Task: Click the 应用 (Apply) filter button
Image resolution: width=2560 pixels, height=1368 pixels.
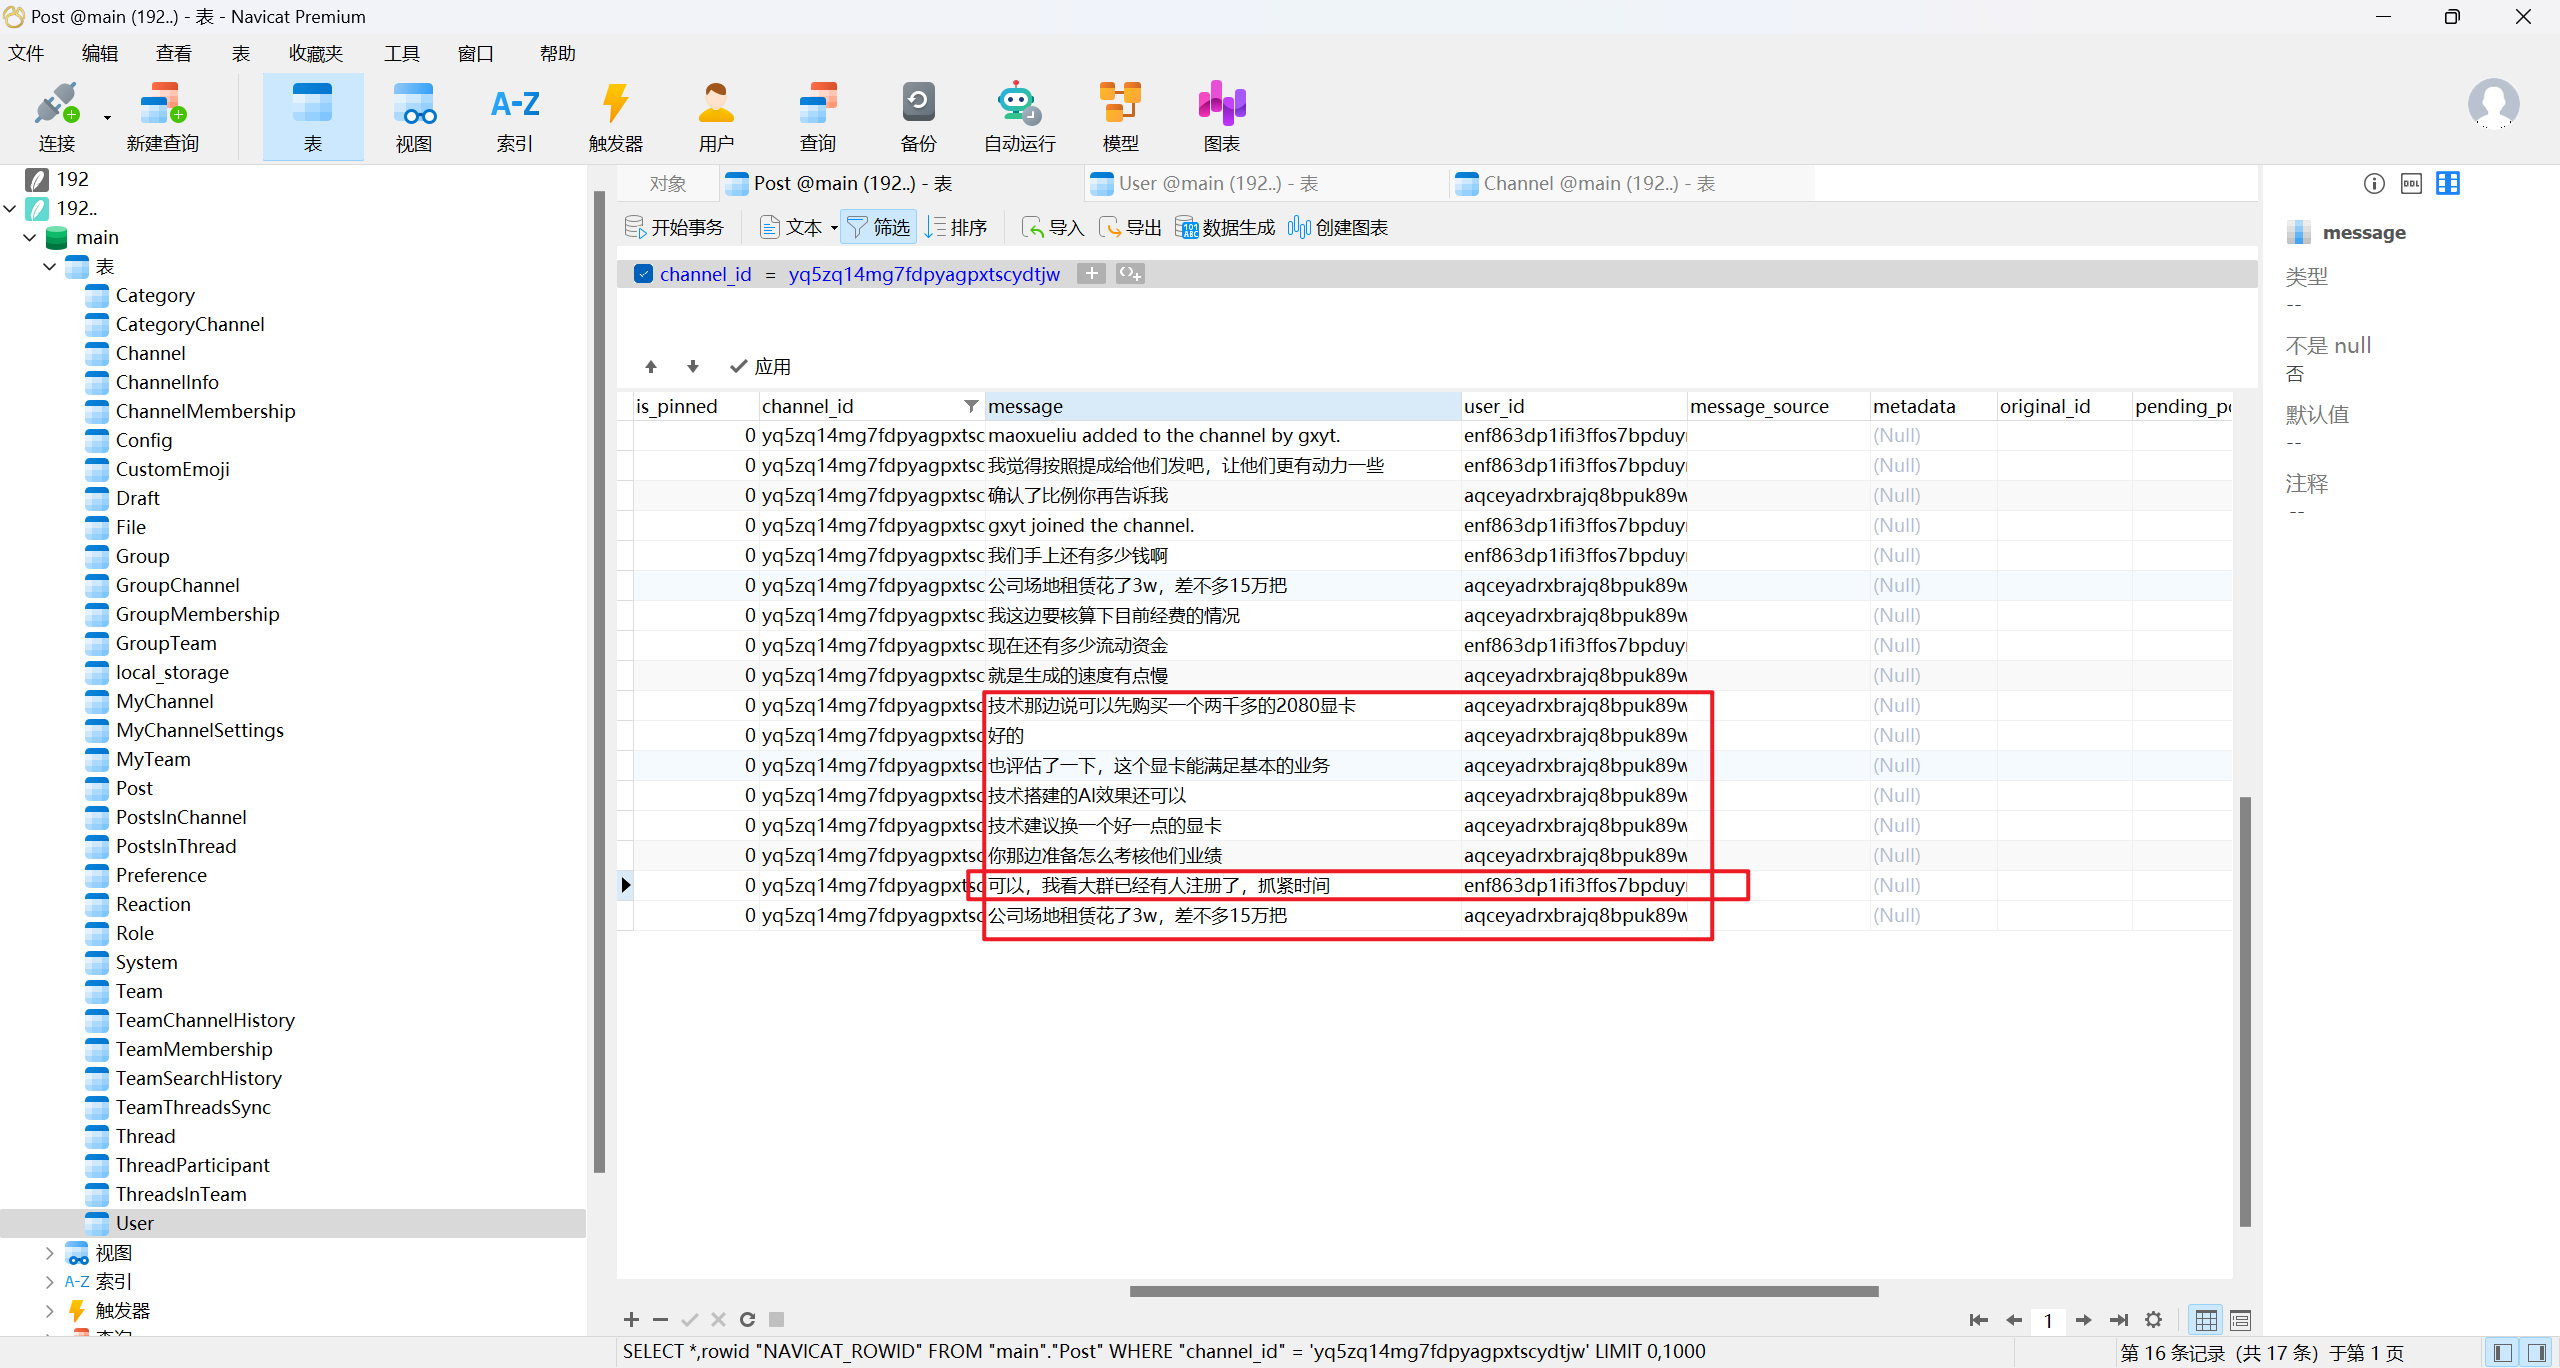Action: pyautogui.click(x=760, y=366)
